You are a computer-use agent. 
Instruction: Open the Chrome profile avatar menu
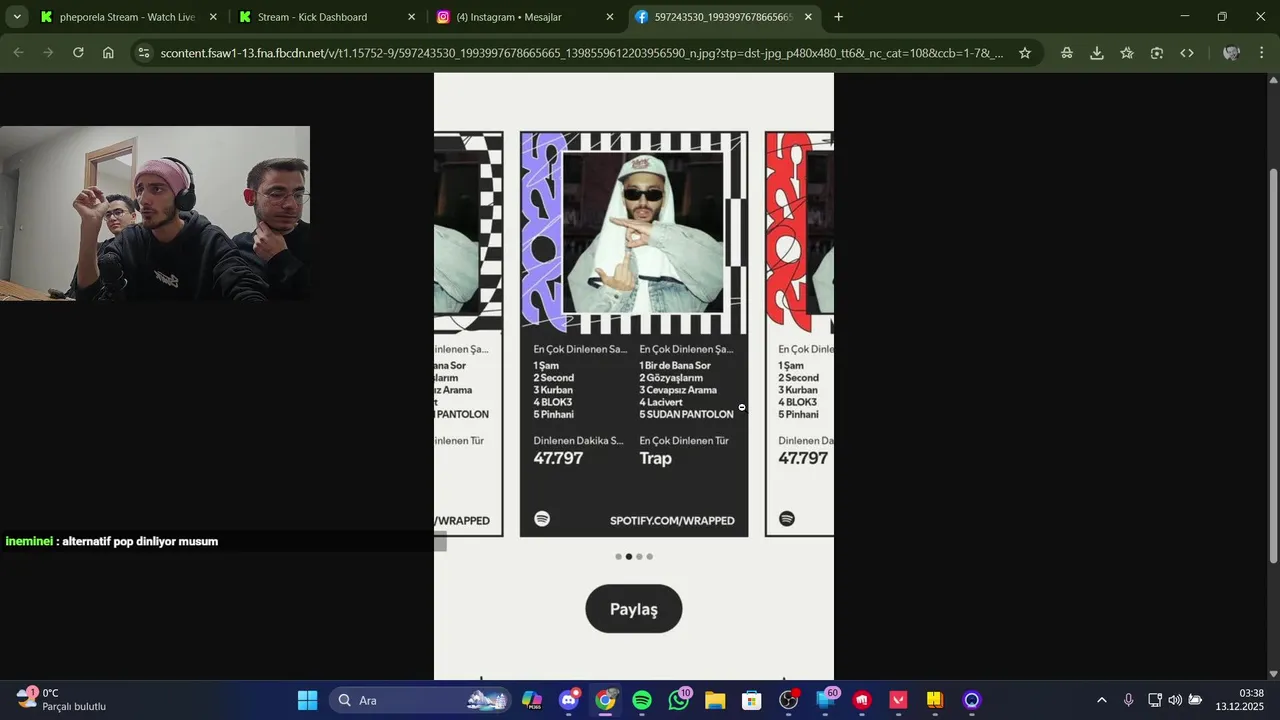pyautogui.click(x=1232, y=53)
